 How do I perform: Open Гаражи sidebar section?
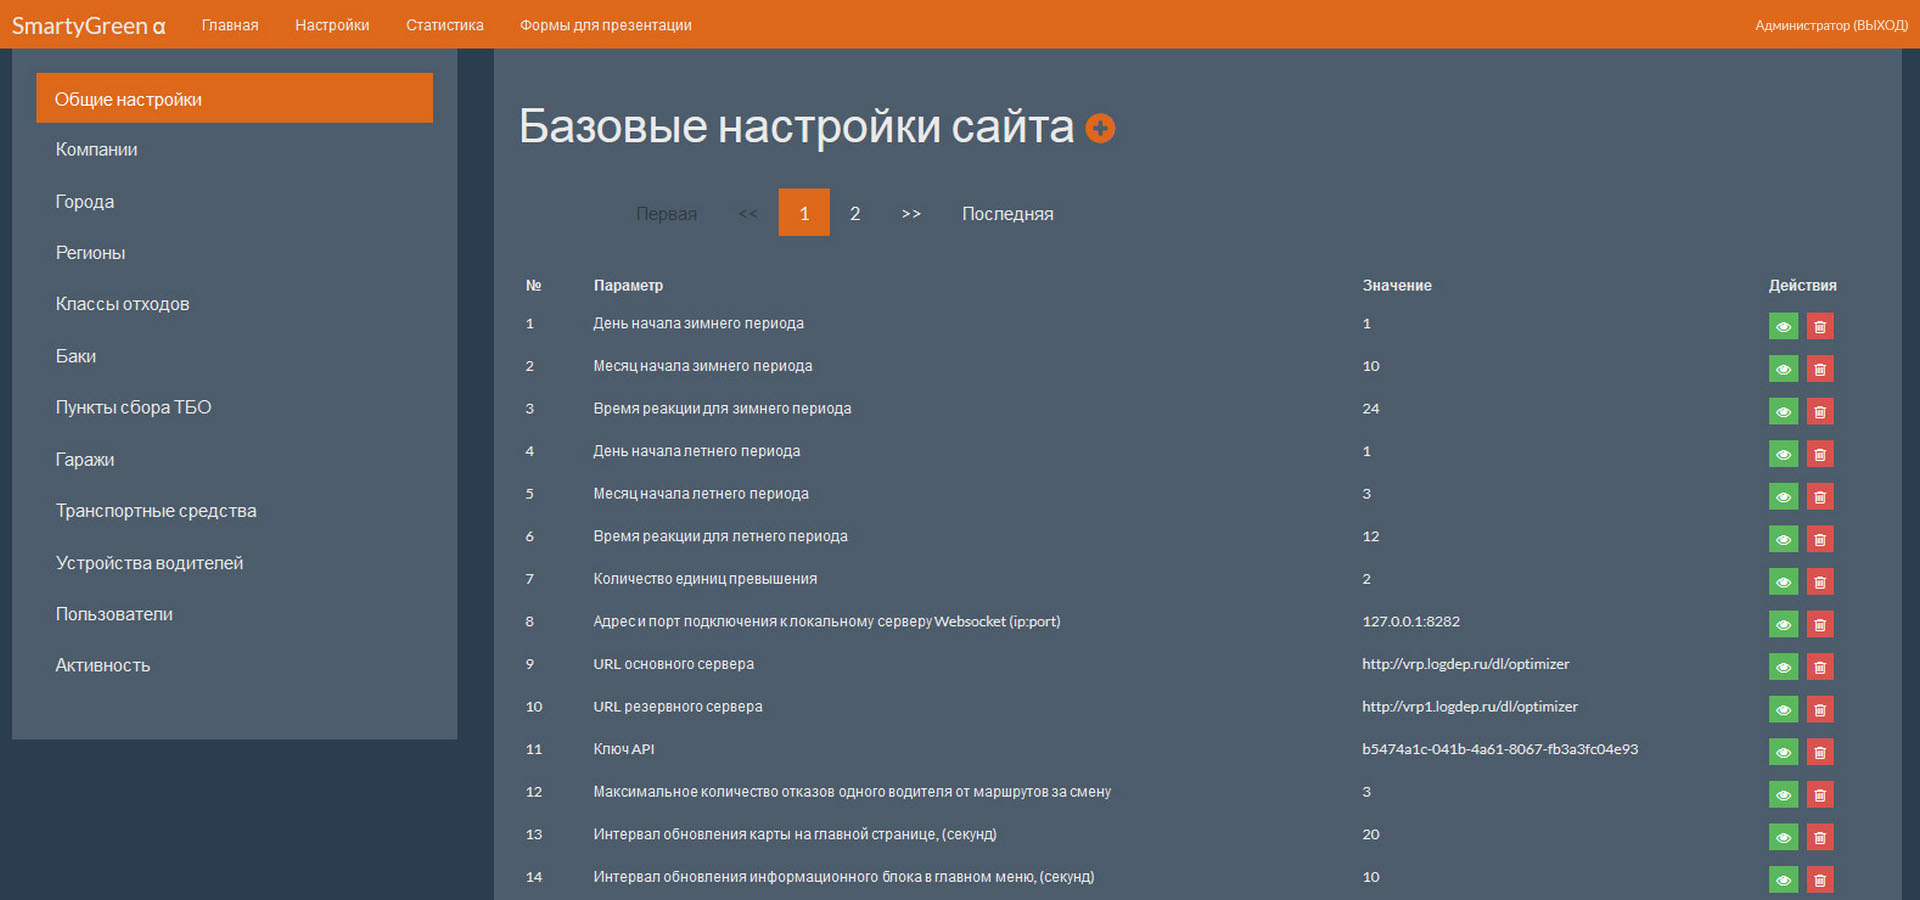[85, 459]
